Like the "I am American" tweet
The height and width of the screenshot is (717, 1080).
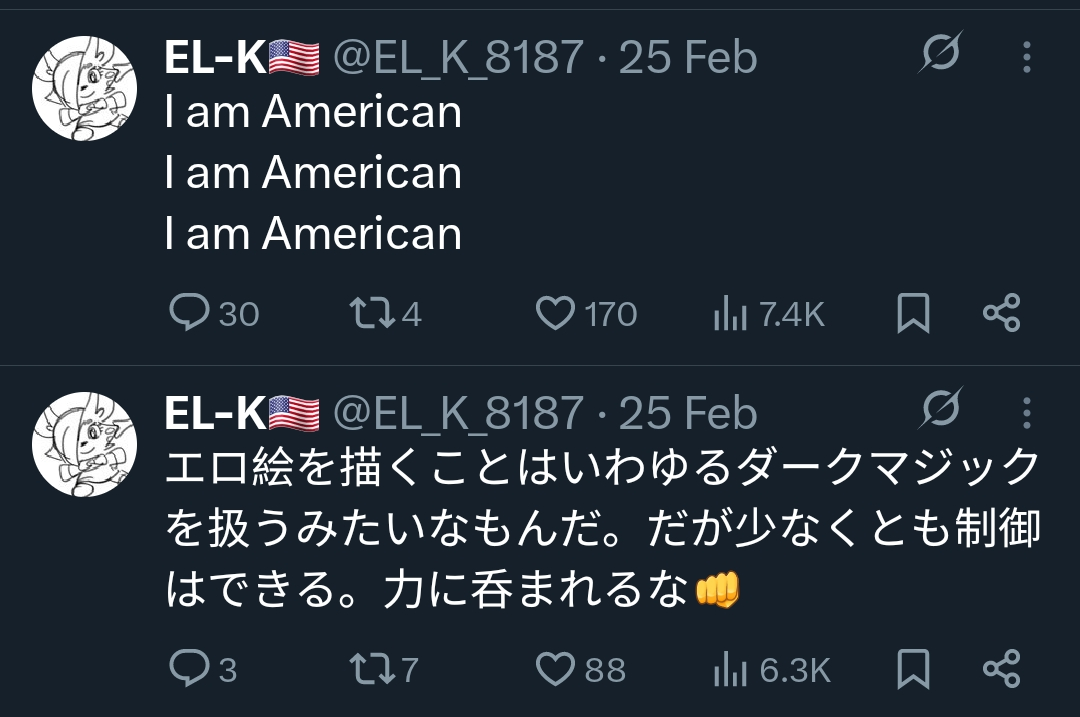[555, 314]
